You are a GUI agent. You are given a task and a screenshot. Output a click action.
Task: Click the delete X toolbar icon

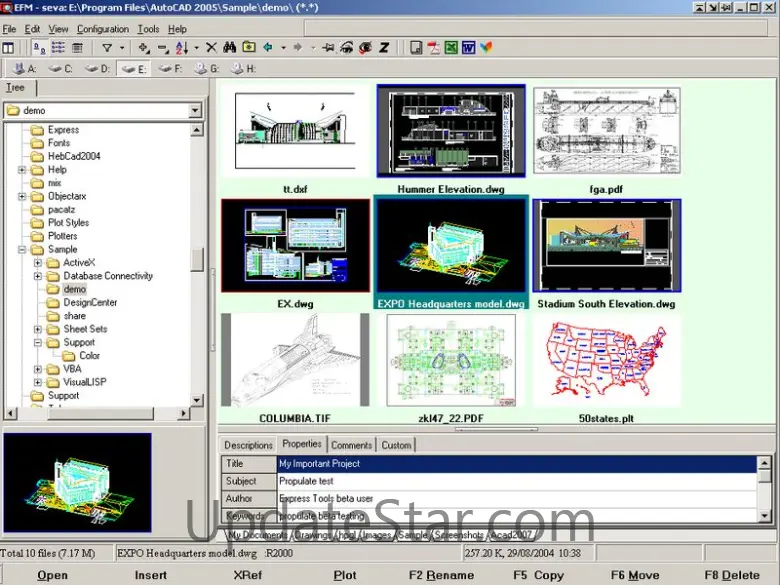211,48
